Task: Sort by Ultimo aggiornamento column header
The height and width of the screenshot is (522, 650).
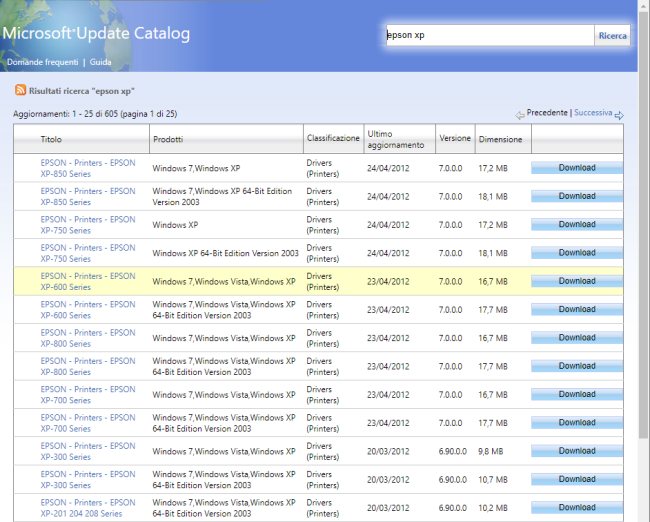Action: point(395,139)
